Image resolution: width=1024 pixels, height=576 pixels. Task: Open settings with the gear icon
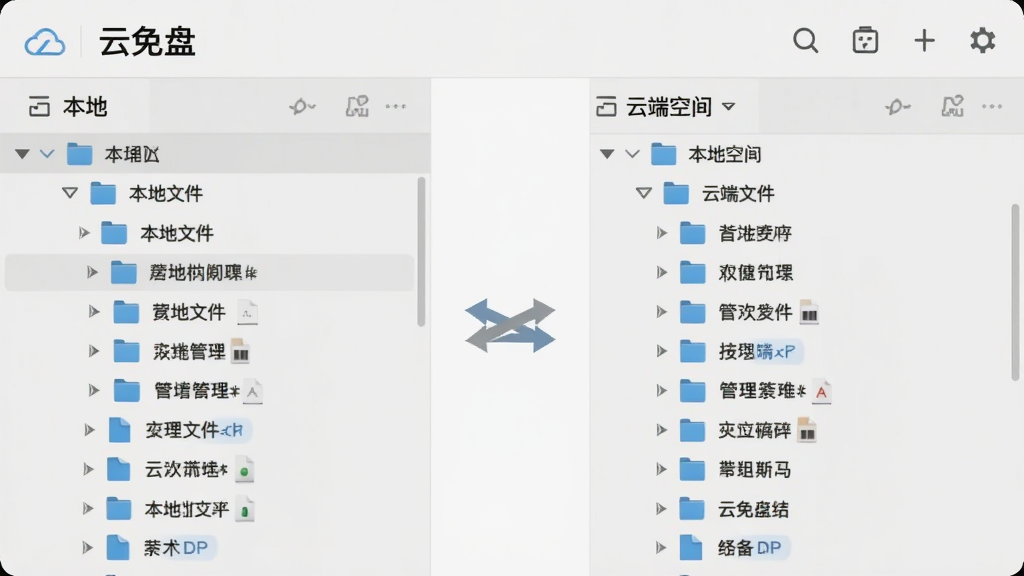(982, 40)
